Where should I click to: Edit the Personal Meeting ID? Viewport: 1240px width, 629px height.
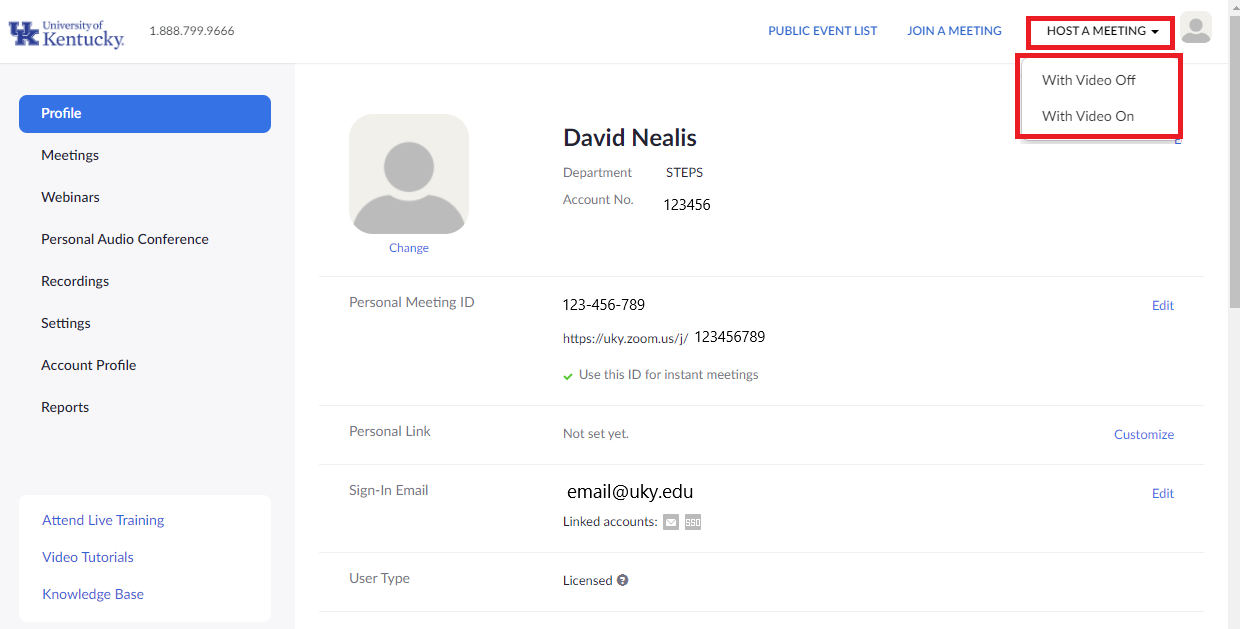click(1163, 305)
